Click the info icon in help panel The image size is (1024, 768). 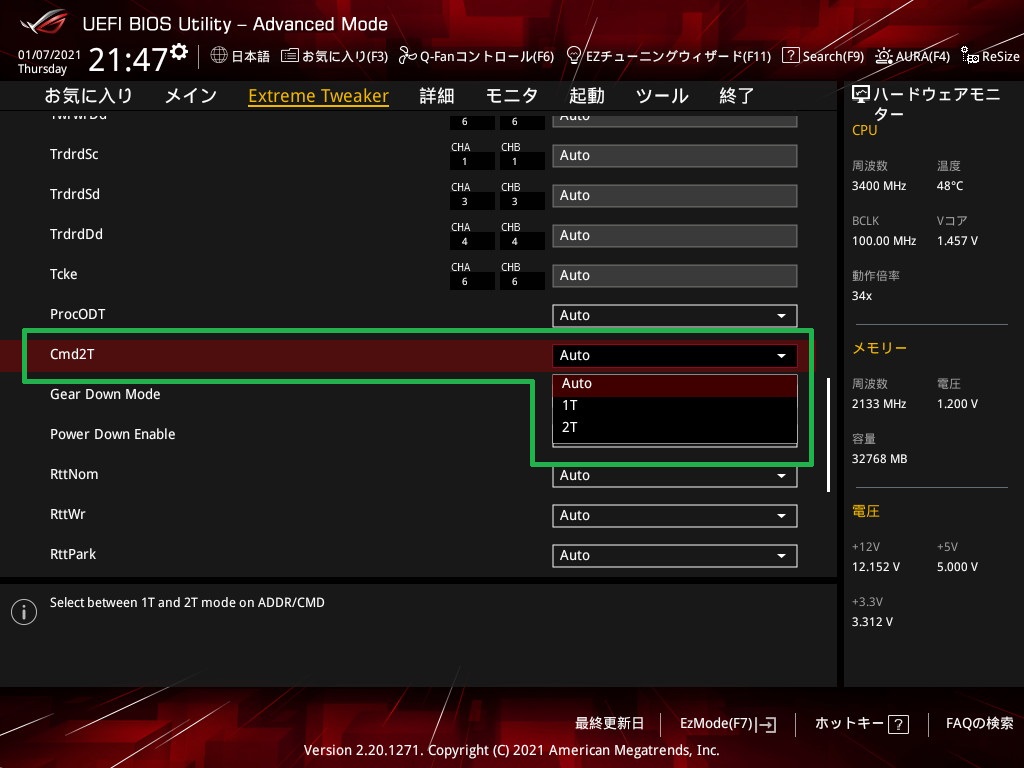click(x=24, y=612)
